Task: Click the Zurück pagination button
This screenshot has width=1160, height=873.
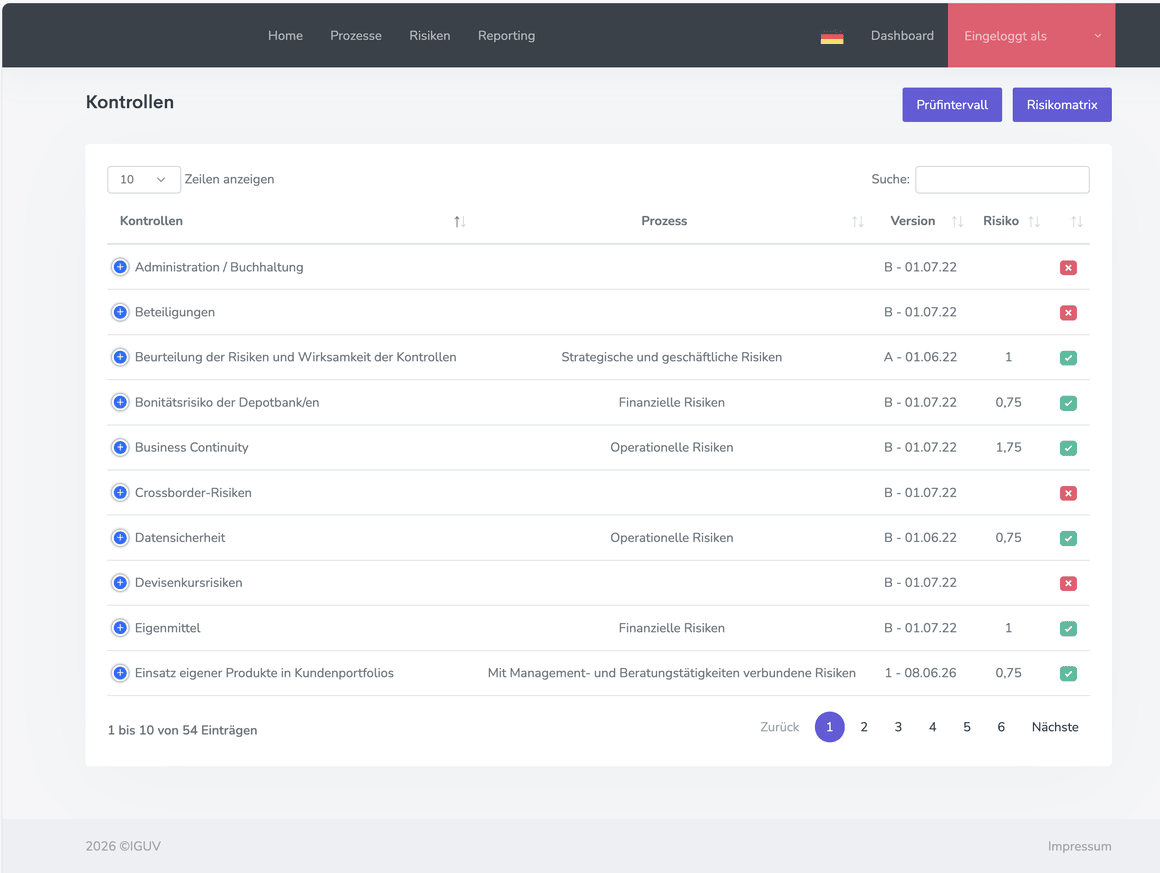Action: click(x=779, y=727)
